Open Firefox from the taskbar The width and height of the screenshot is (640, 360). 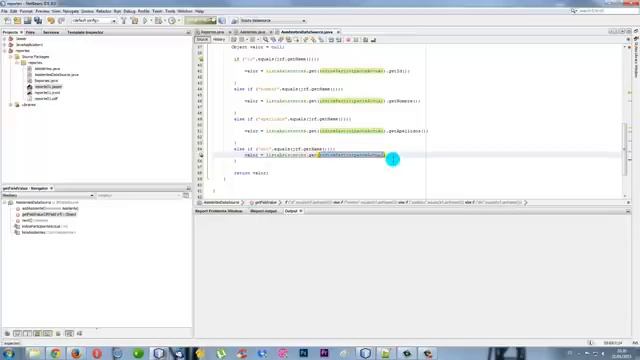(76, 353)
